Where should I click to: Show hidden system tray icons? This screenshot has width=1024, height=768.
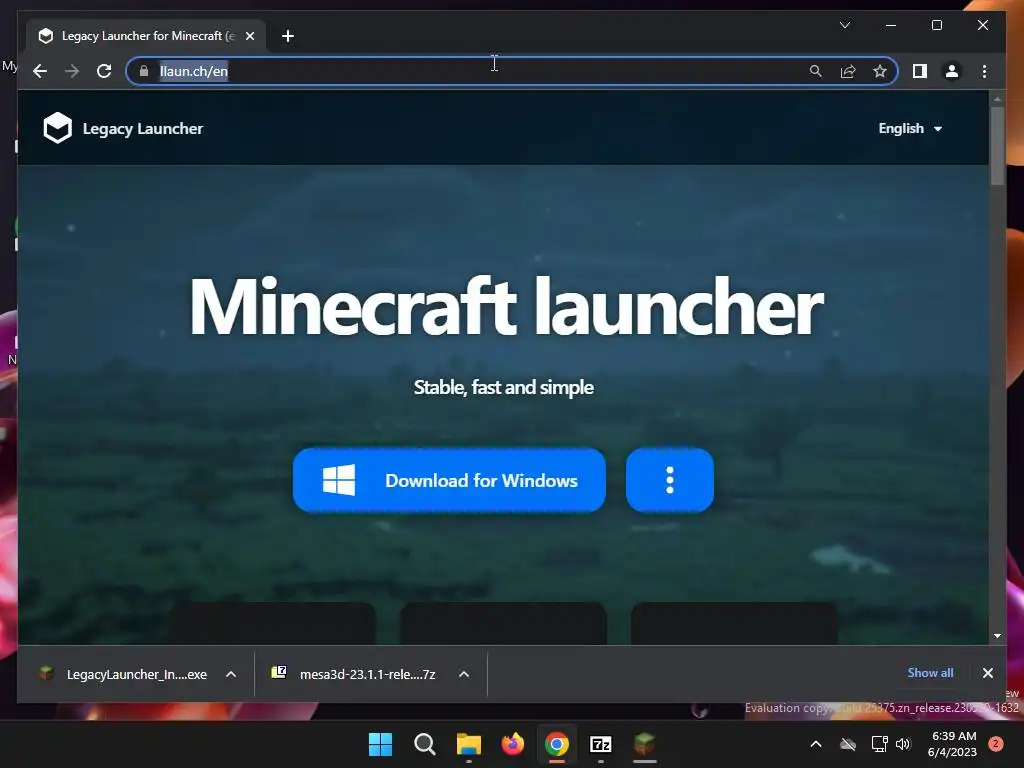[x=816, y=744]
